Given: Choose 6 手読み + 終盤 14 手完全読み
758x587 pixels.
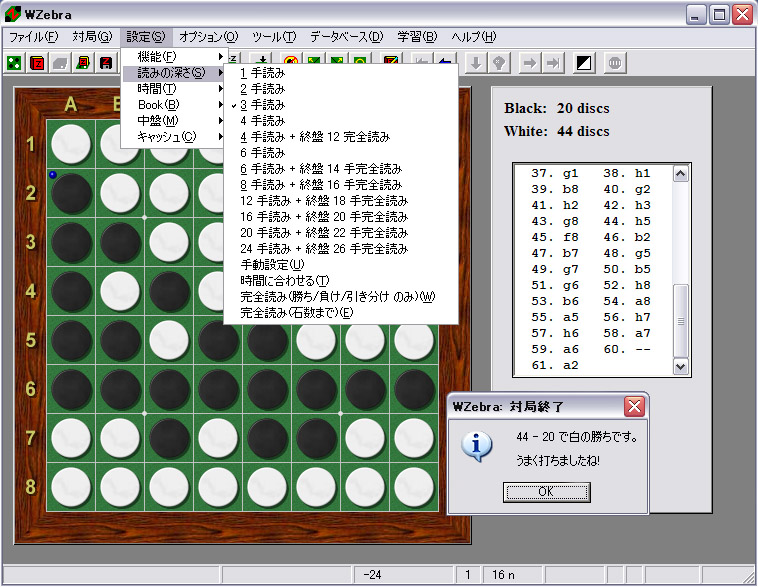Looking at the screenshot, I should click(x=341, y=169).
